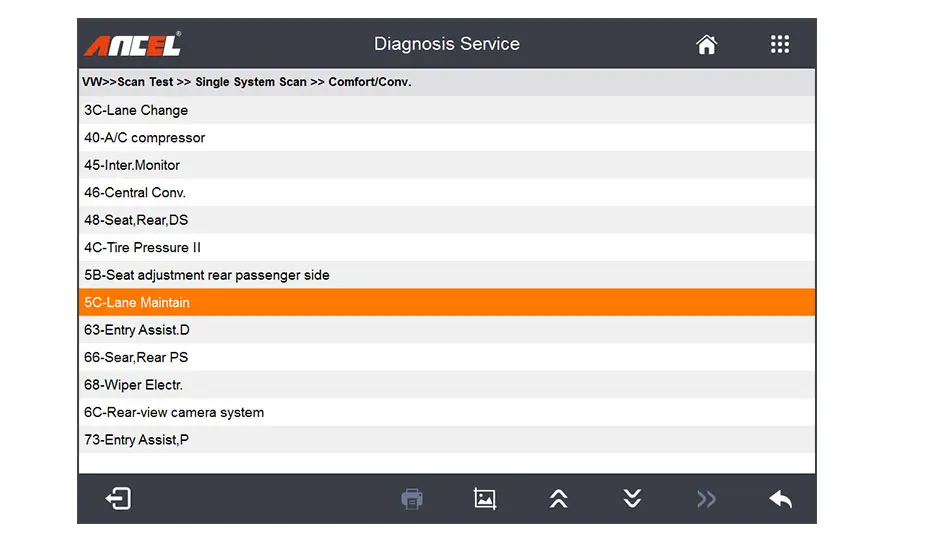Select 4C-Tire Pressure II
The image size is (930, 539).
pos(143,247)
